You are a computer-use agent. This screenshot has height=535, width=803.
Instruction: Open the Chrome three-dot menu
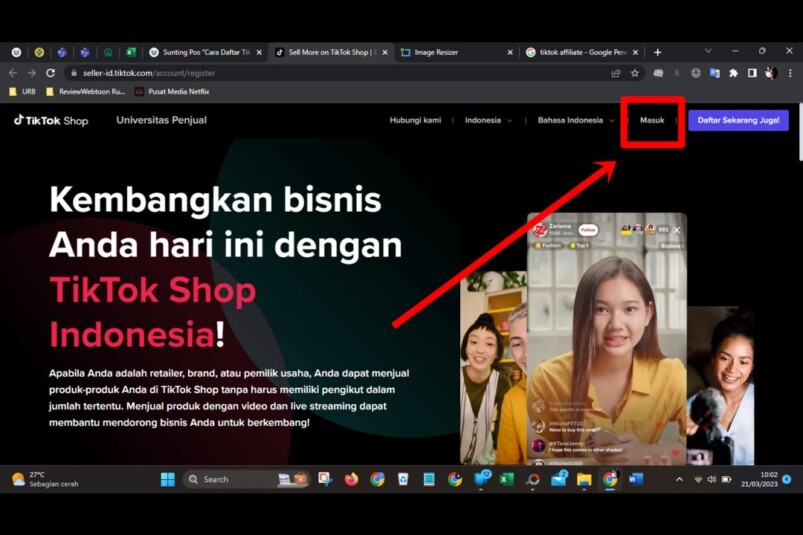pyautogui.click(x=790, y=73)
